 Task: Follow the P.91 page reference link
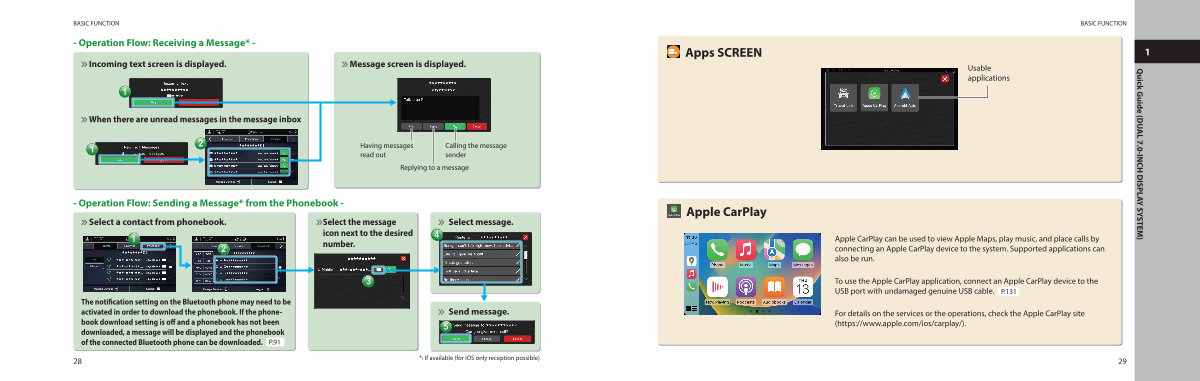pyautogui.click(x=275, y=342)
